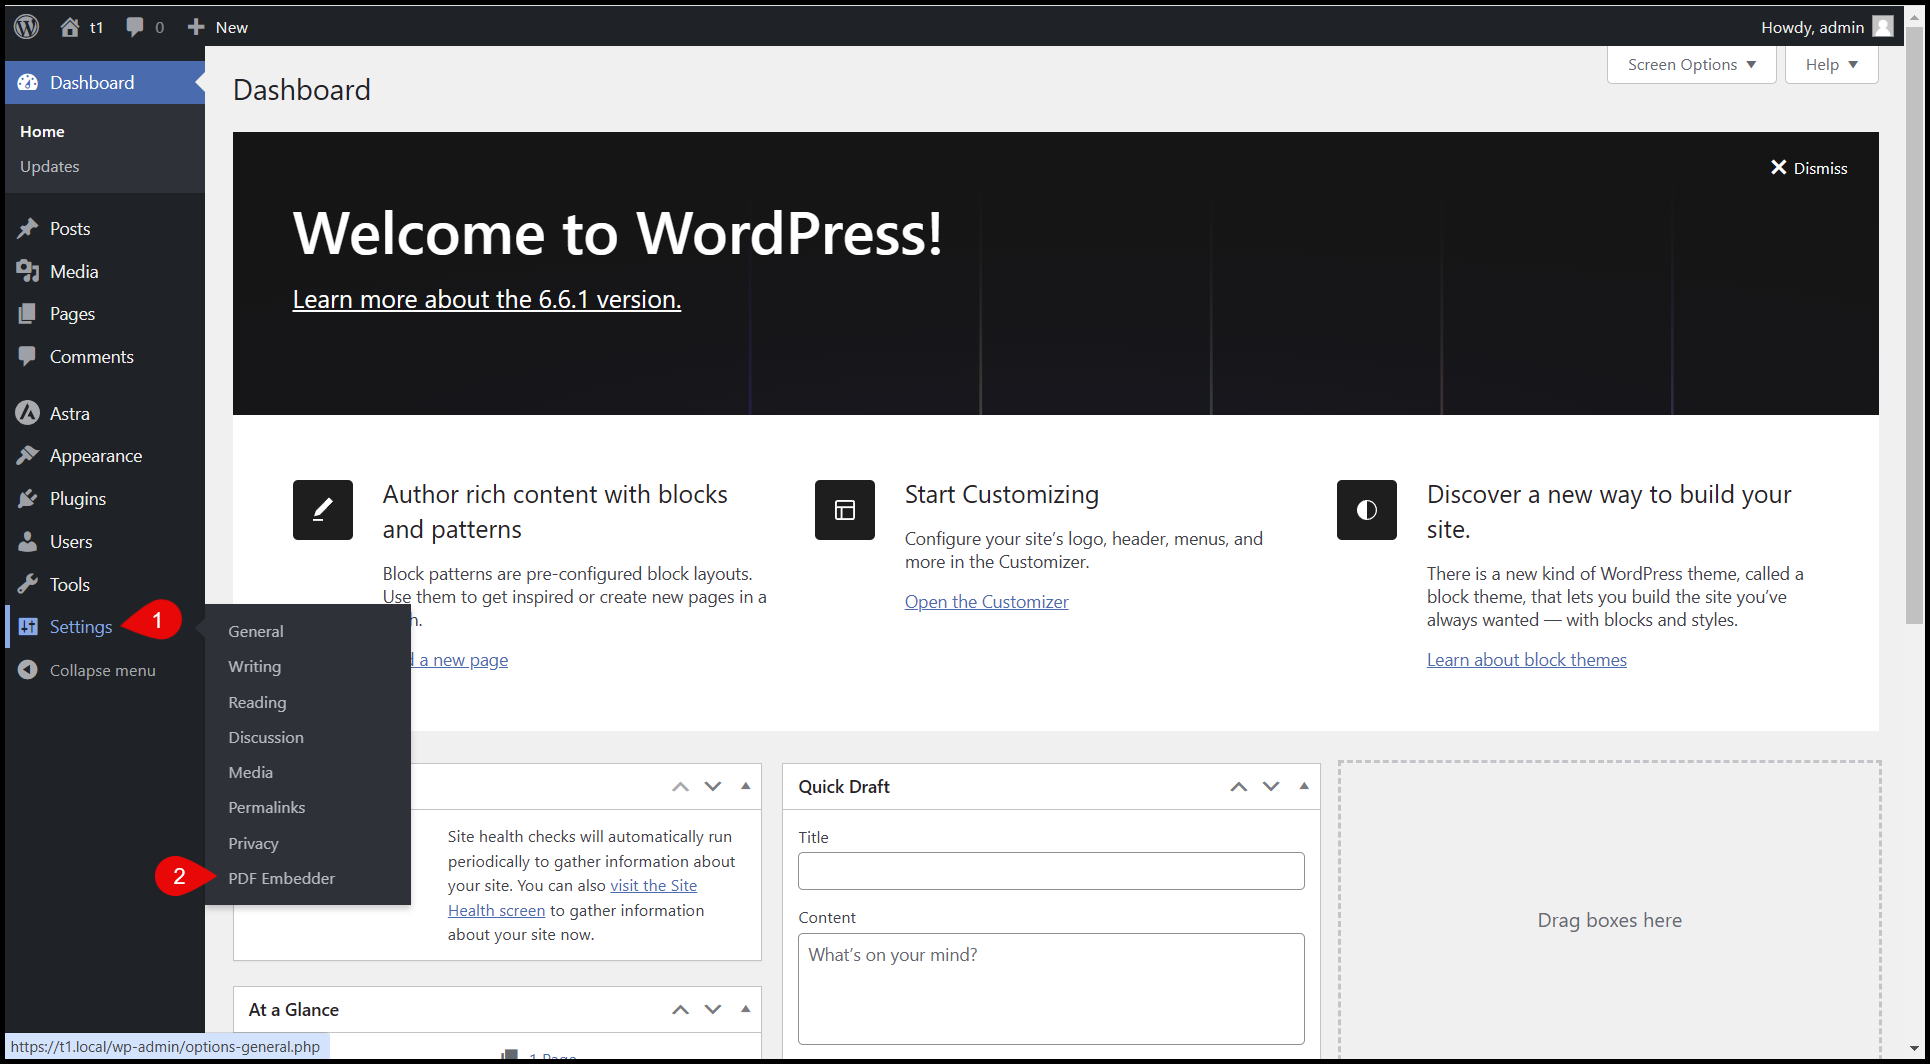This screenshot has height=1064, width=1930.
Task: Move Quick Draft panel up with chevron
Action: [1238, 786]
